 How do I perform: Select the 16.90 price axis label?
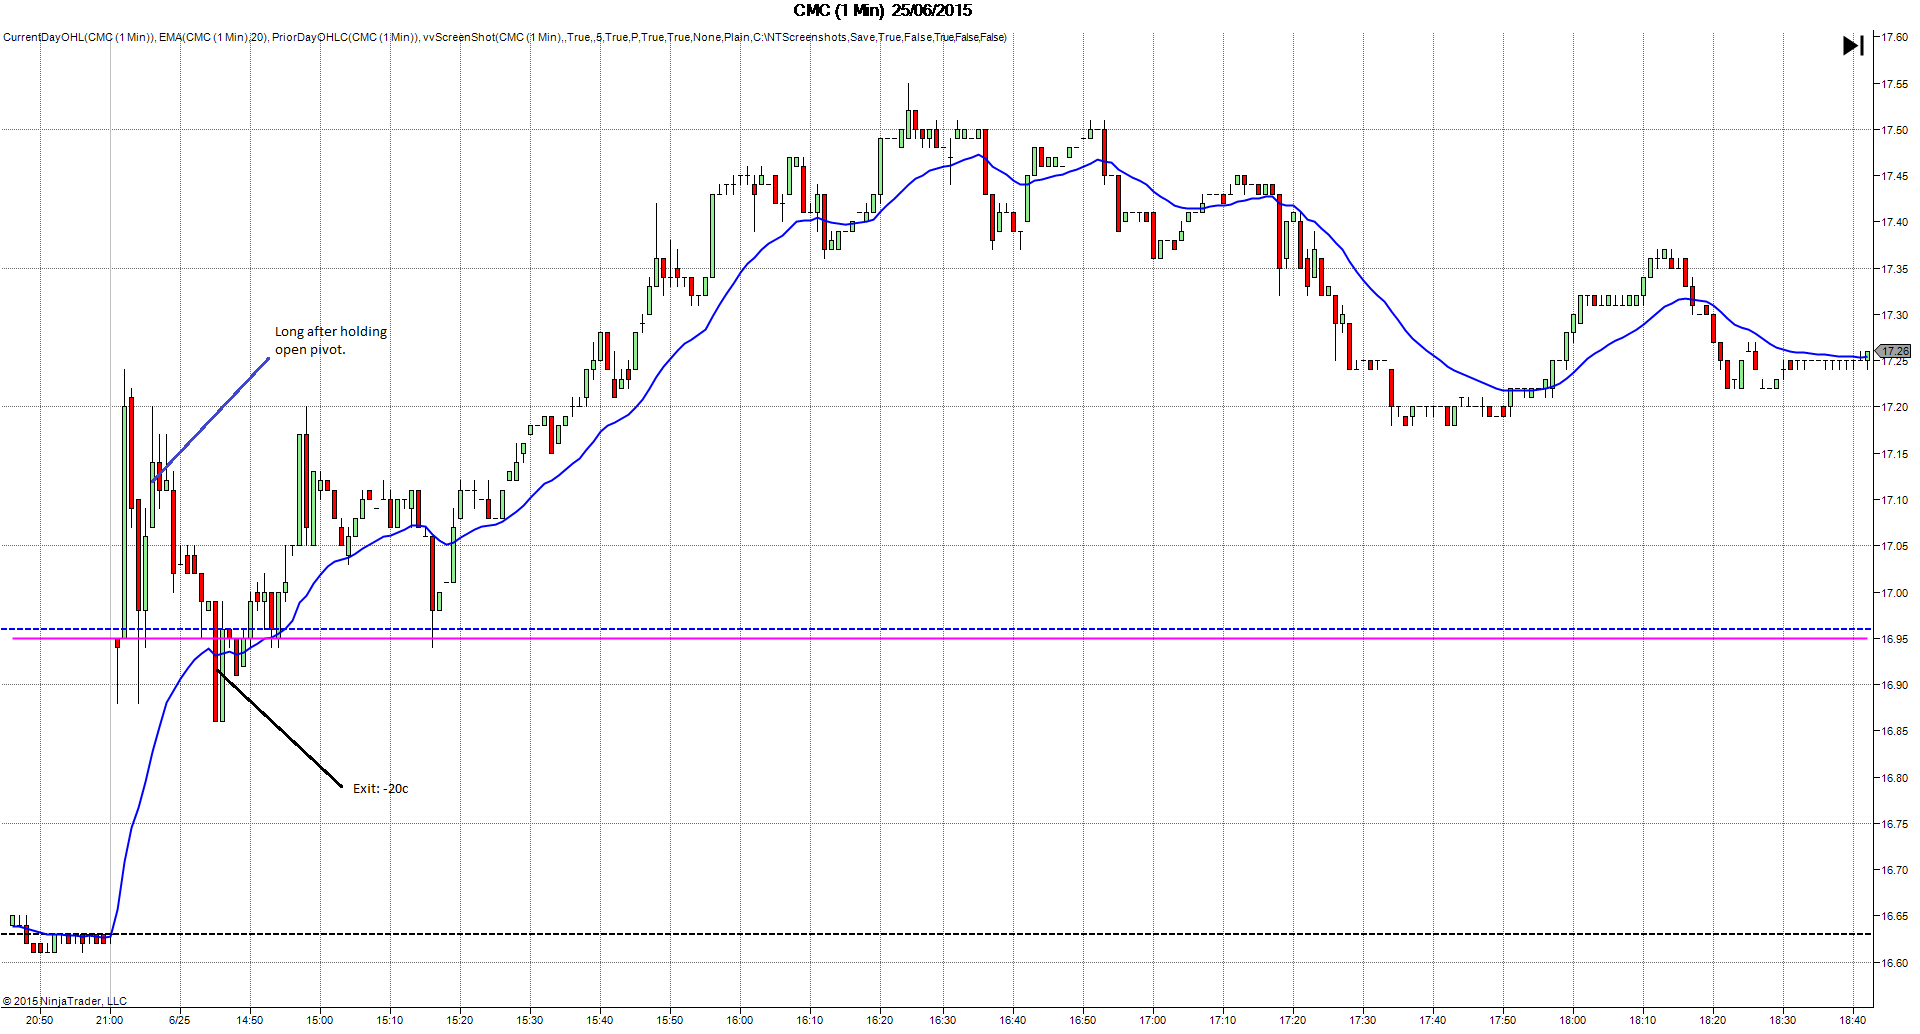point(1894,685)
